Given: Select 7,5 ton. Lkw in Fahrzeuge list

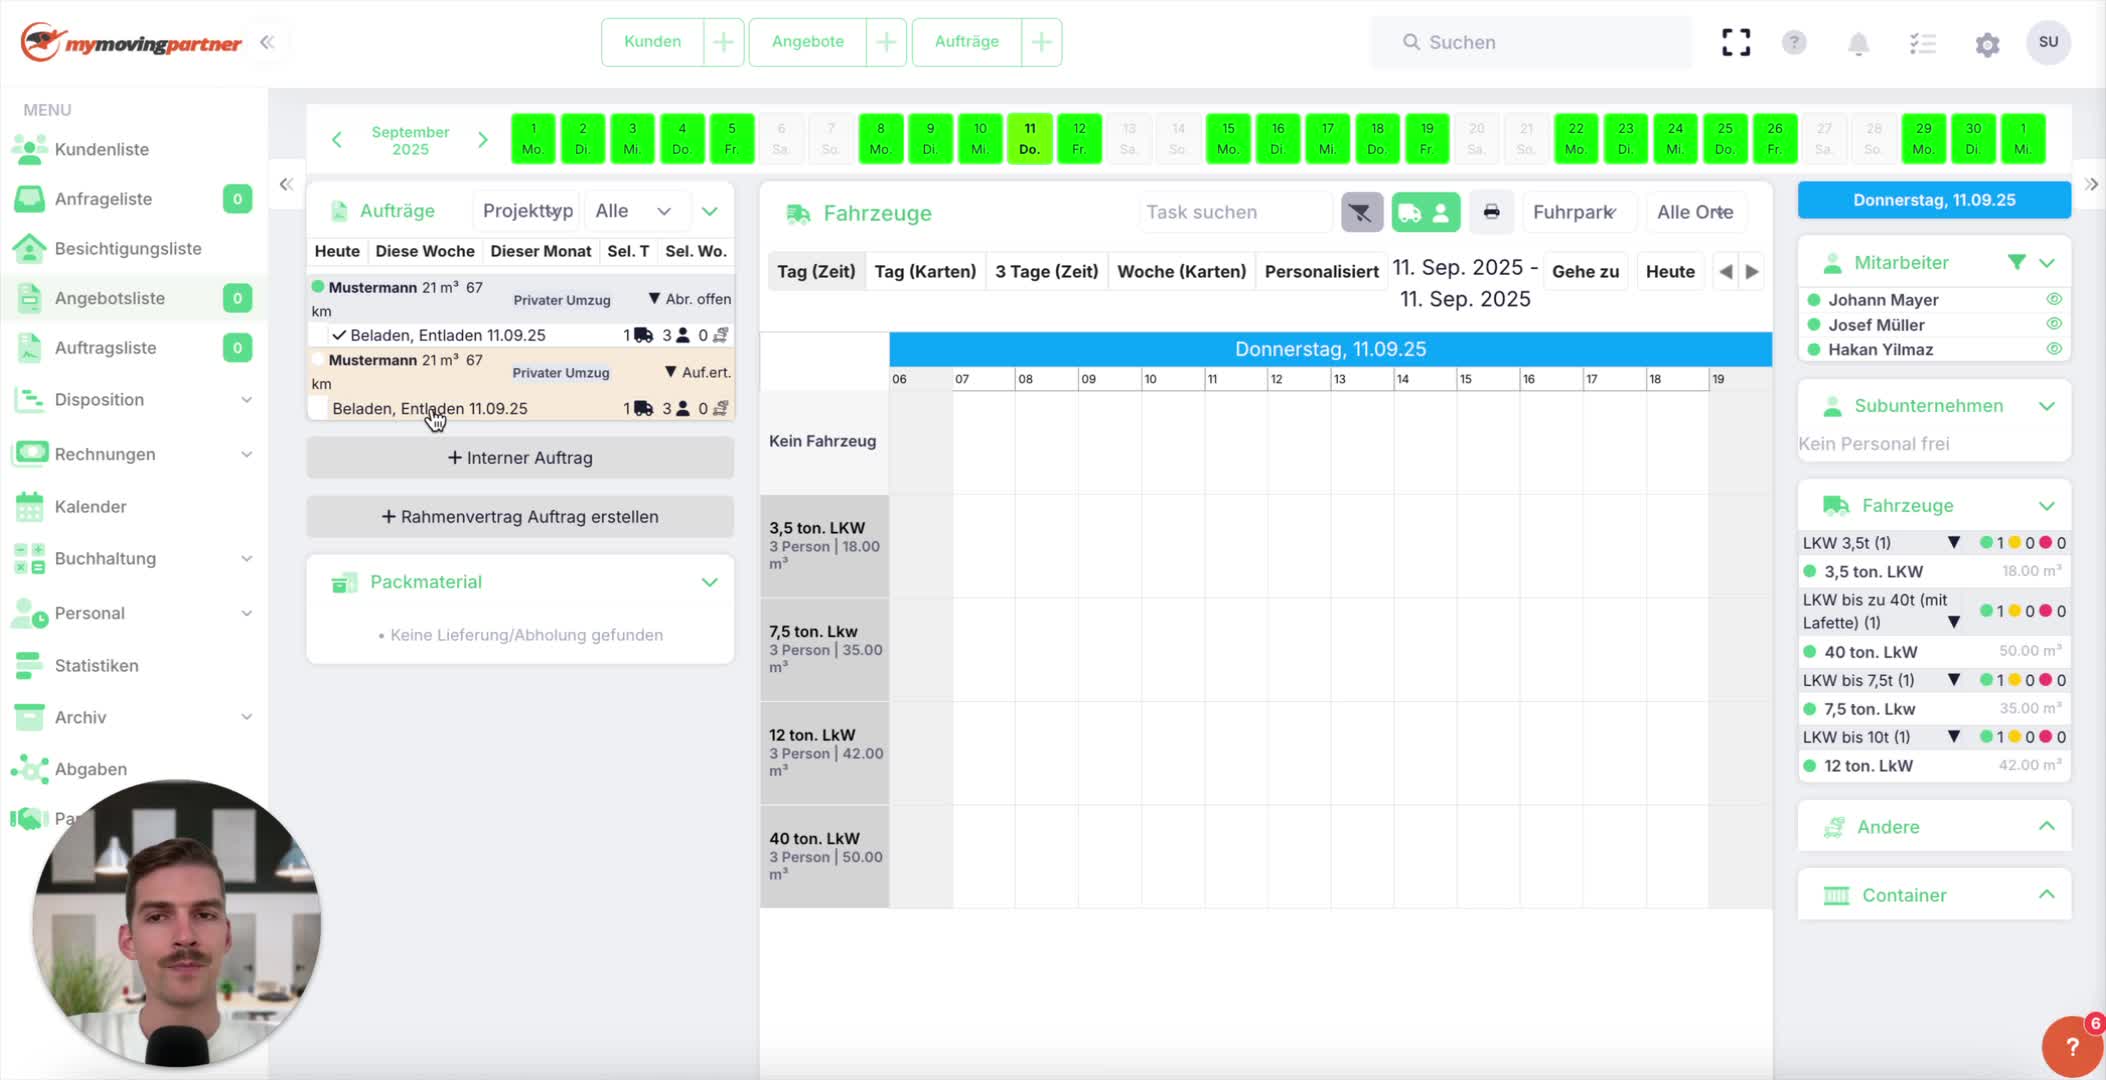Looking at the screenshot, I should 1869,709.
